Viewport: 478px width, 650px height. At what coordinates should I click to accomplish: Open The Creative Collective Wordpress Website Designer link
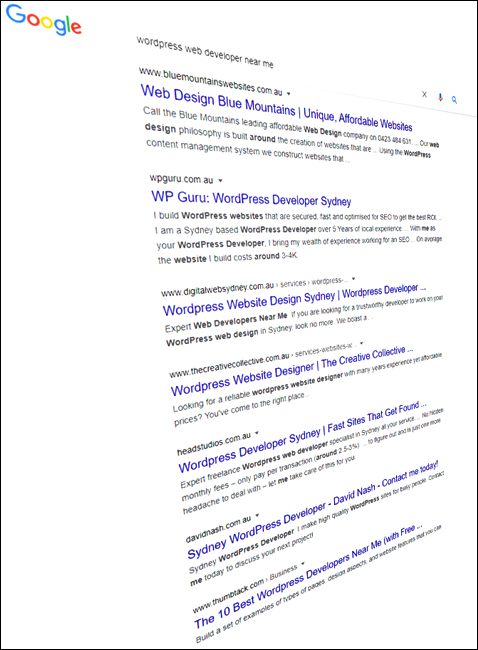pos(292,370)
